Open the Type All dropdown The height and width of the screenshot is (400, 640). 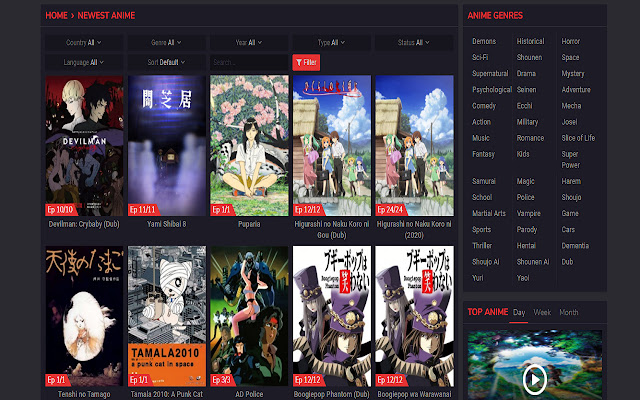[331, 42]
